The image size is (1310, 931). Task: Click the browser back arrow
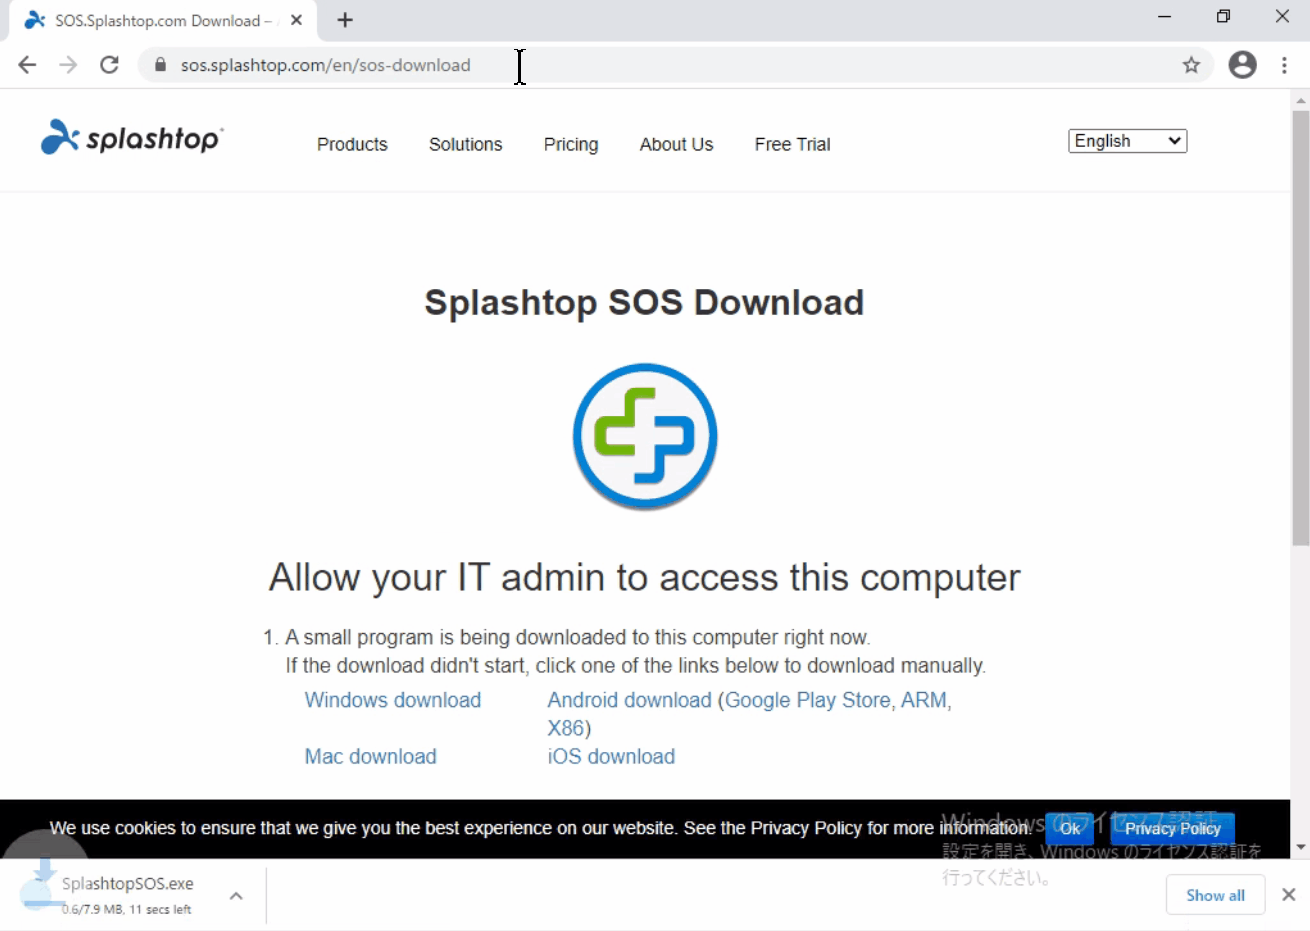click(27, 65)
